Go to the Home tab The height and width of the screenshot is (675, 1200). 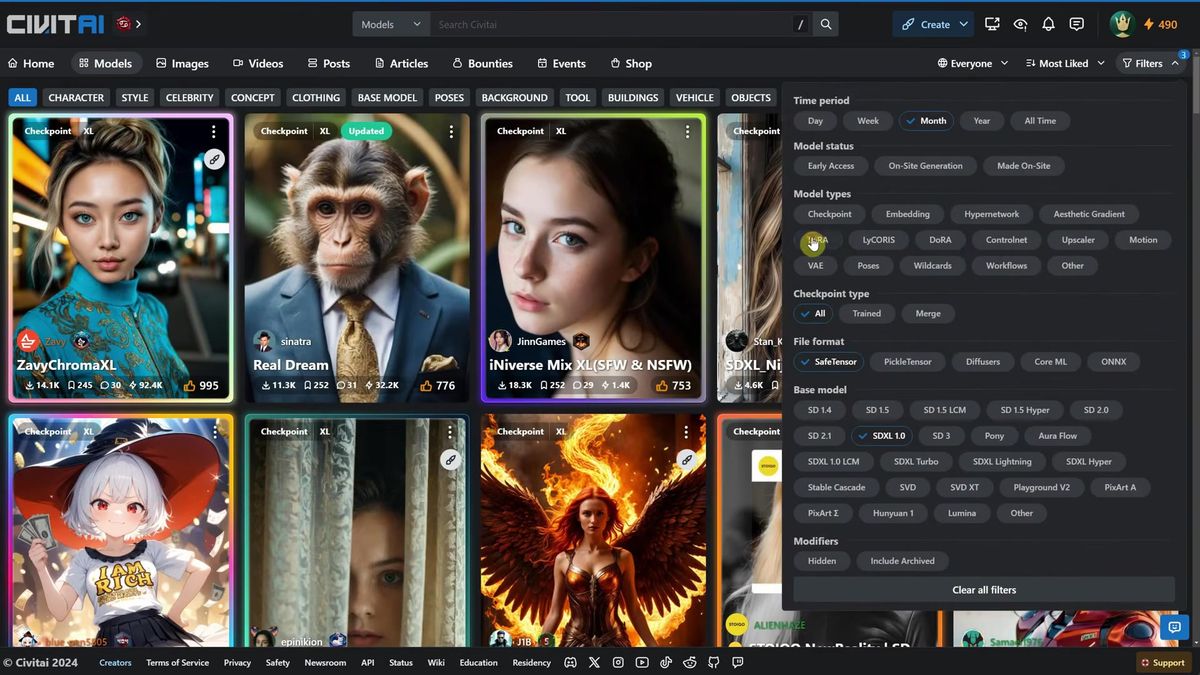click(x=31, y=63)
